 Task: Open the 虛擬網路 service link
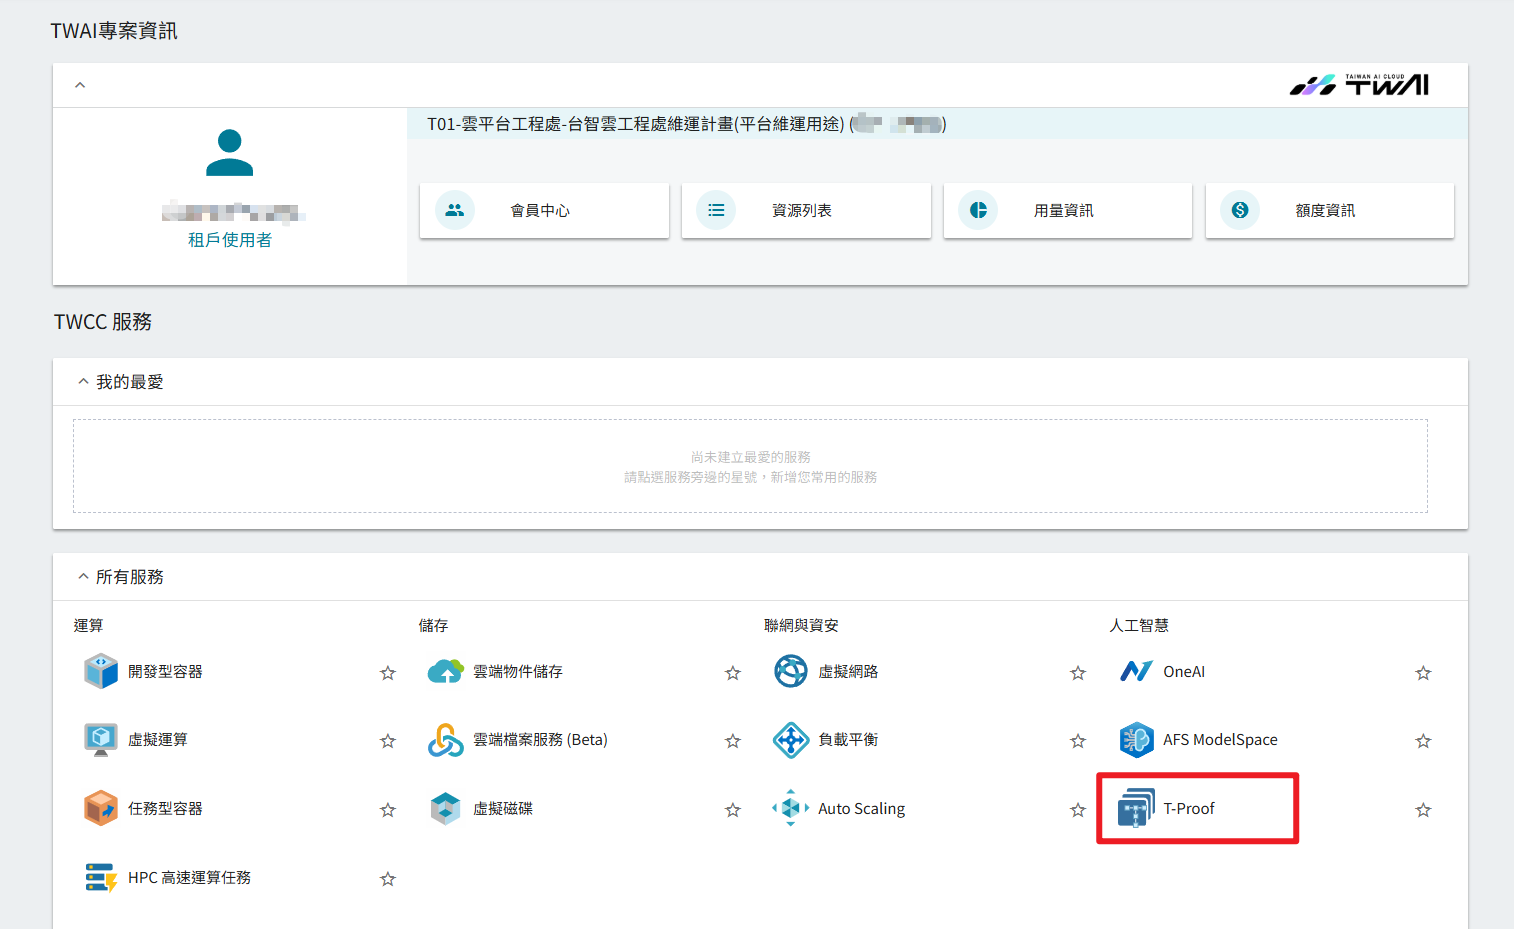848,671
